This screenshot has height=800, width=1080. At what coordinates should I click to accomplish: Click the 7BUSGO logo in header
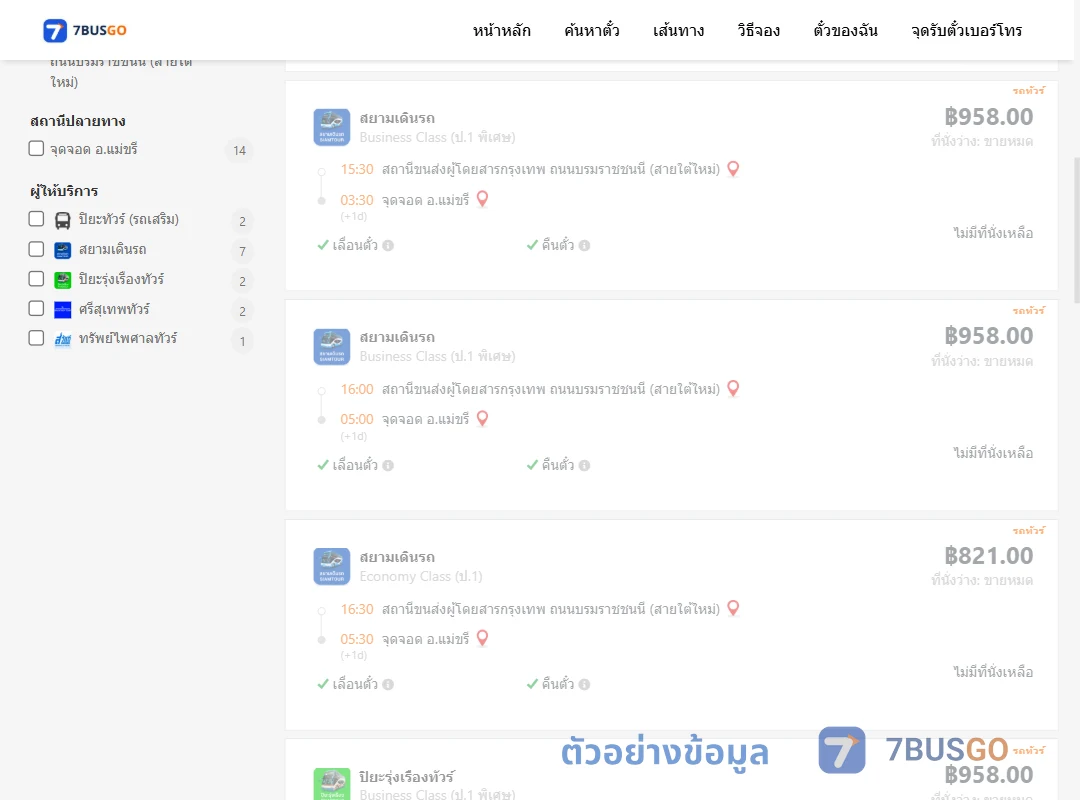click(x=85, y=30)
